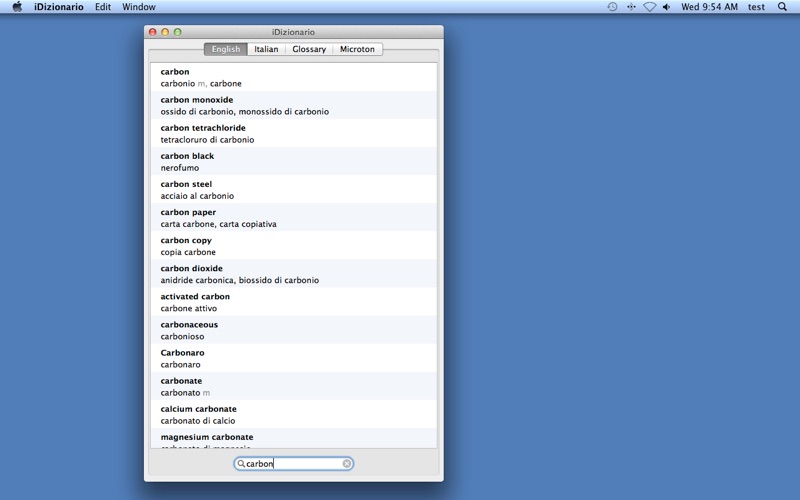Click the Wi-Fi status icon

[x=649, y=7]
